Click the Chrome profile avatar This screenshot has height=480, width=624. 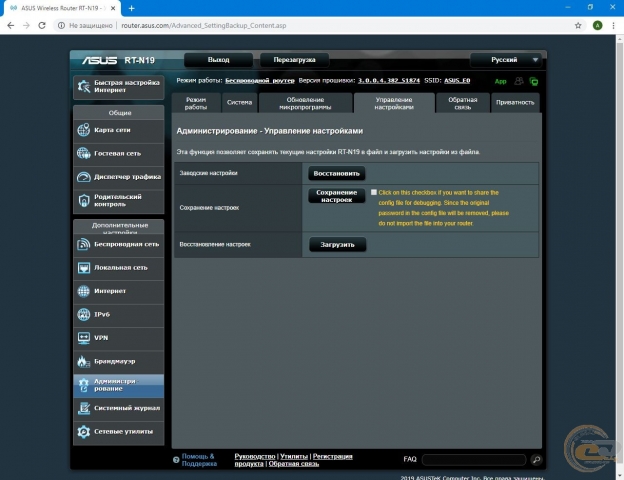[597, 25]
